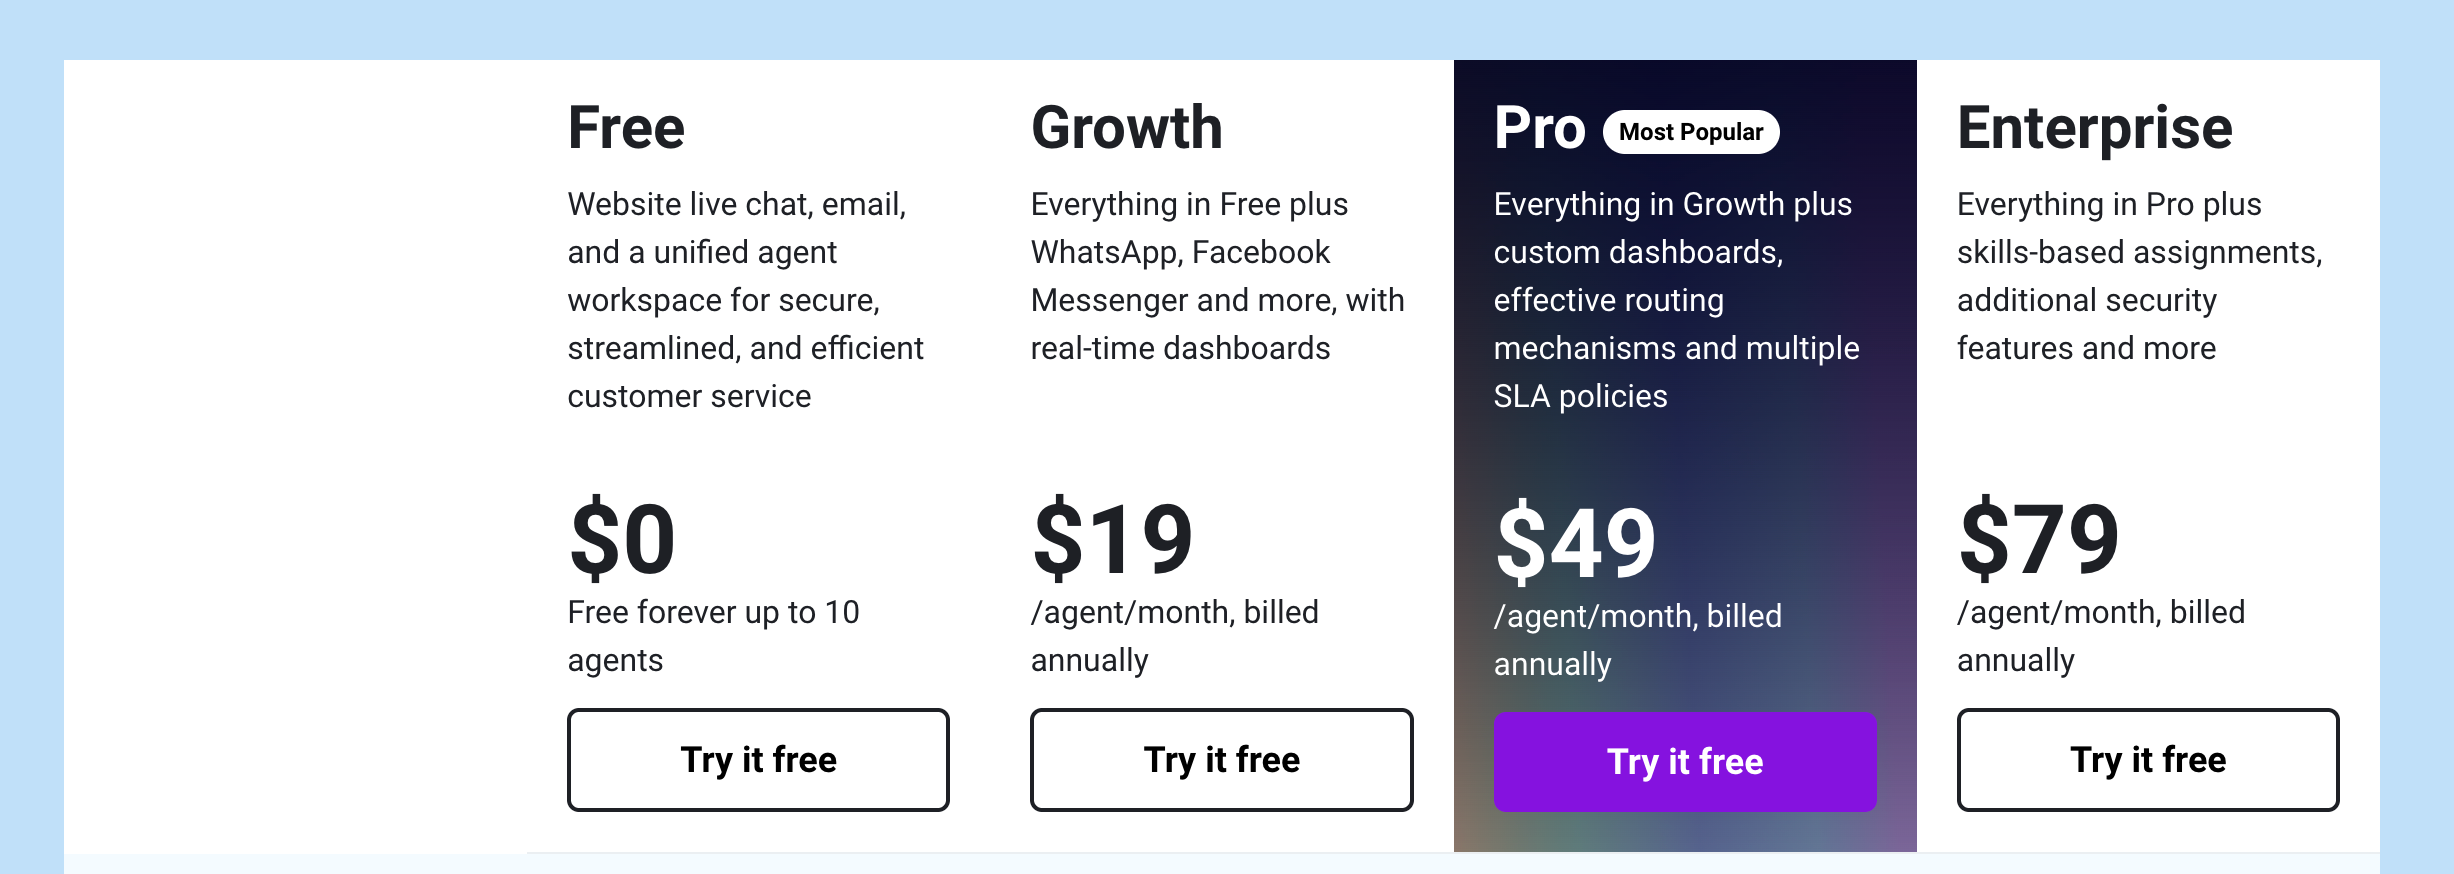2454x874 pixels.
Task: Click the $49 price on Pro
Action: [x=1575, y=543]
